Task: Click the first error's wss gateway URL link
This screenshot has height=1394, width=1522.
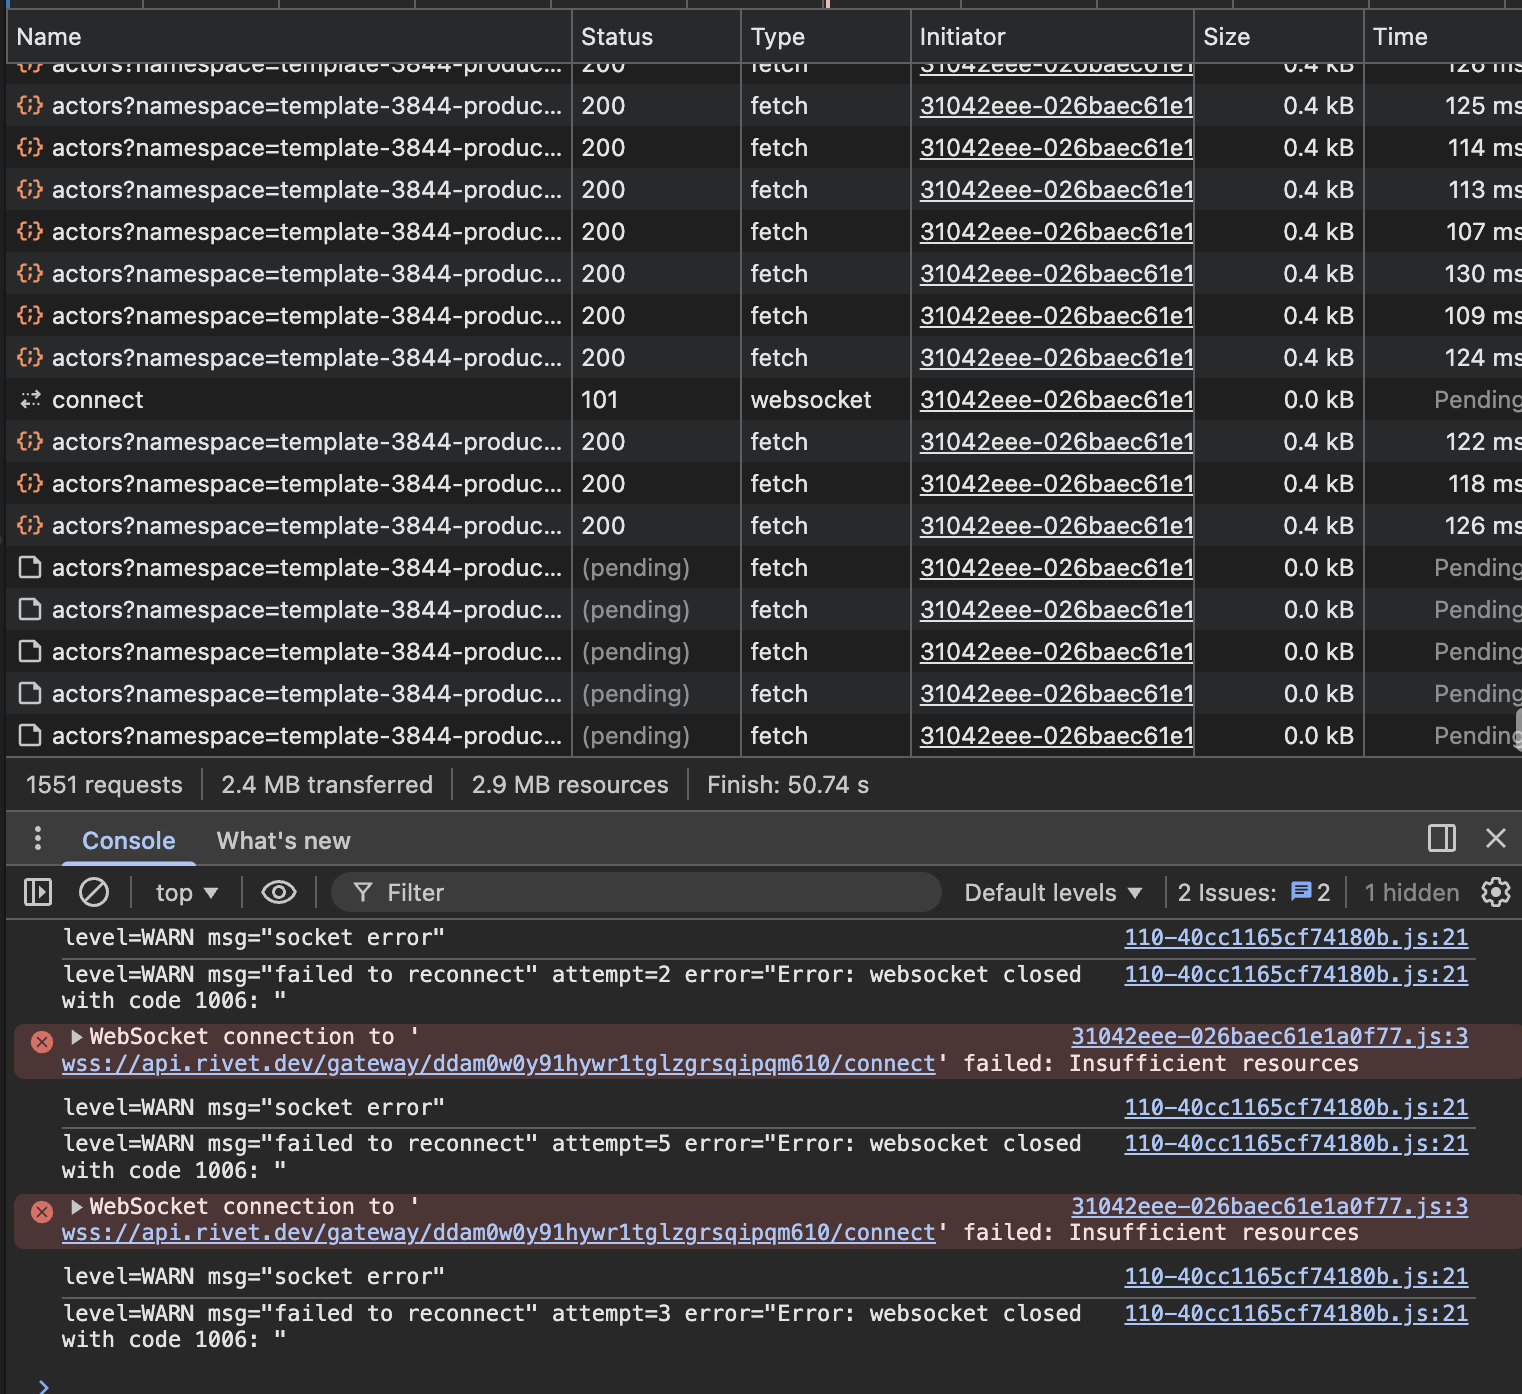Action: click(x=498, y=1064)
